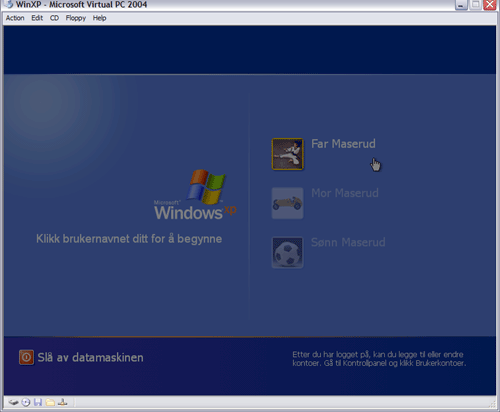Image resolution: width=500 pixels, height=412 pixels.
Task: Click the network adapter status bar icon
Action: point(62,402)
